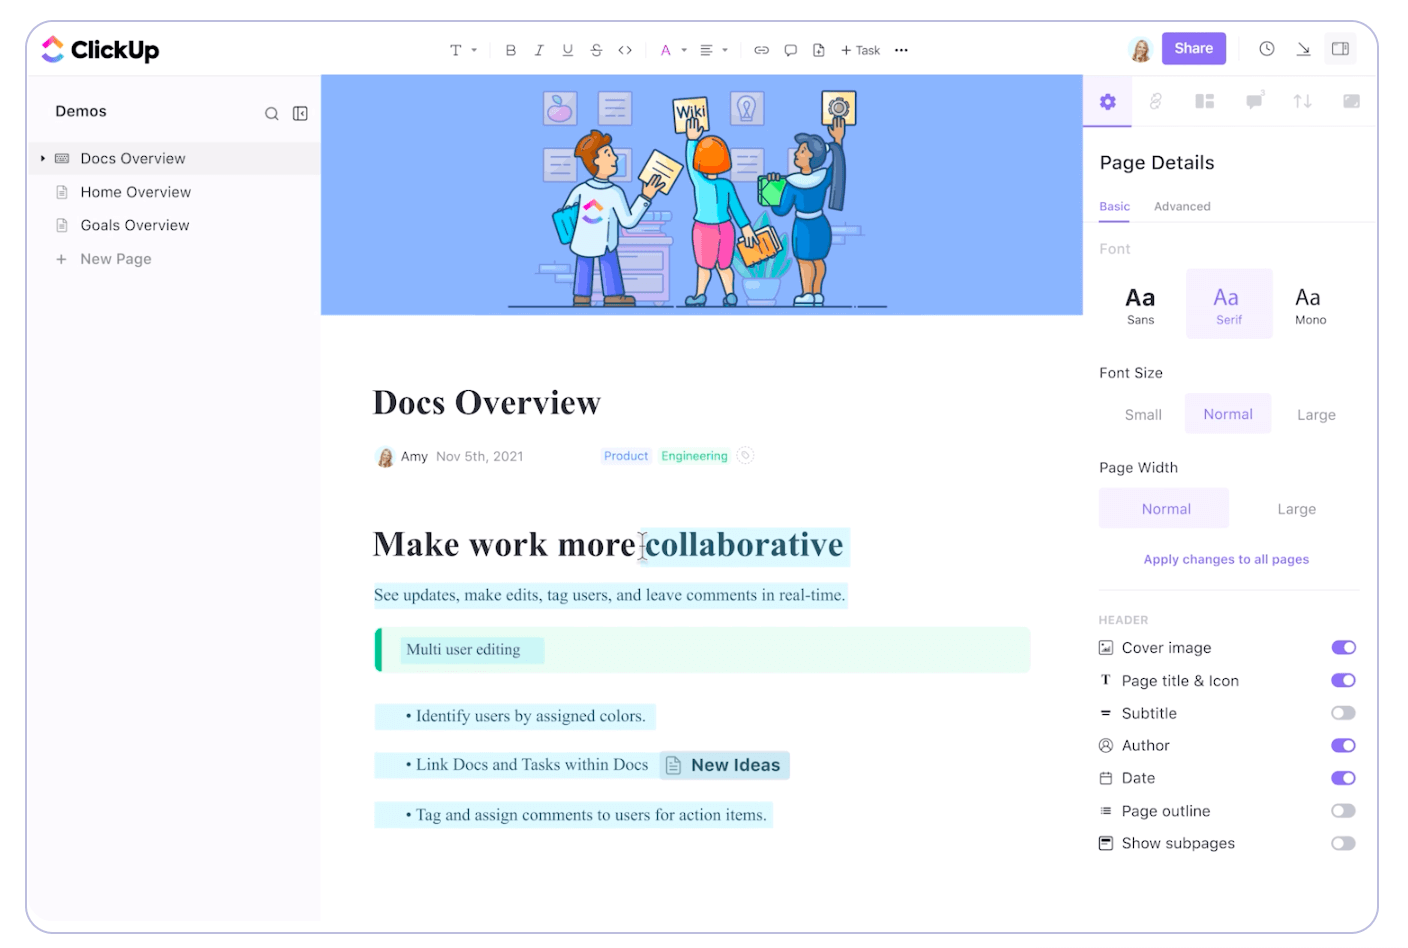Image resolution: width=1408 pixels, height=948 pixels.
Task: Turn on the Page outline toggle
Action: click(1343, 810)
